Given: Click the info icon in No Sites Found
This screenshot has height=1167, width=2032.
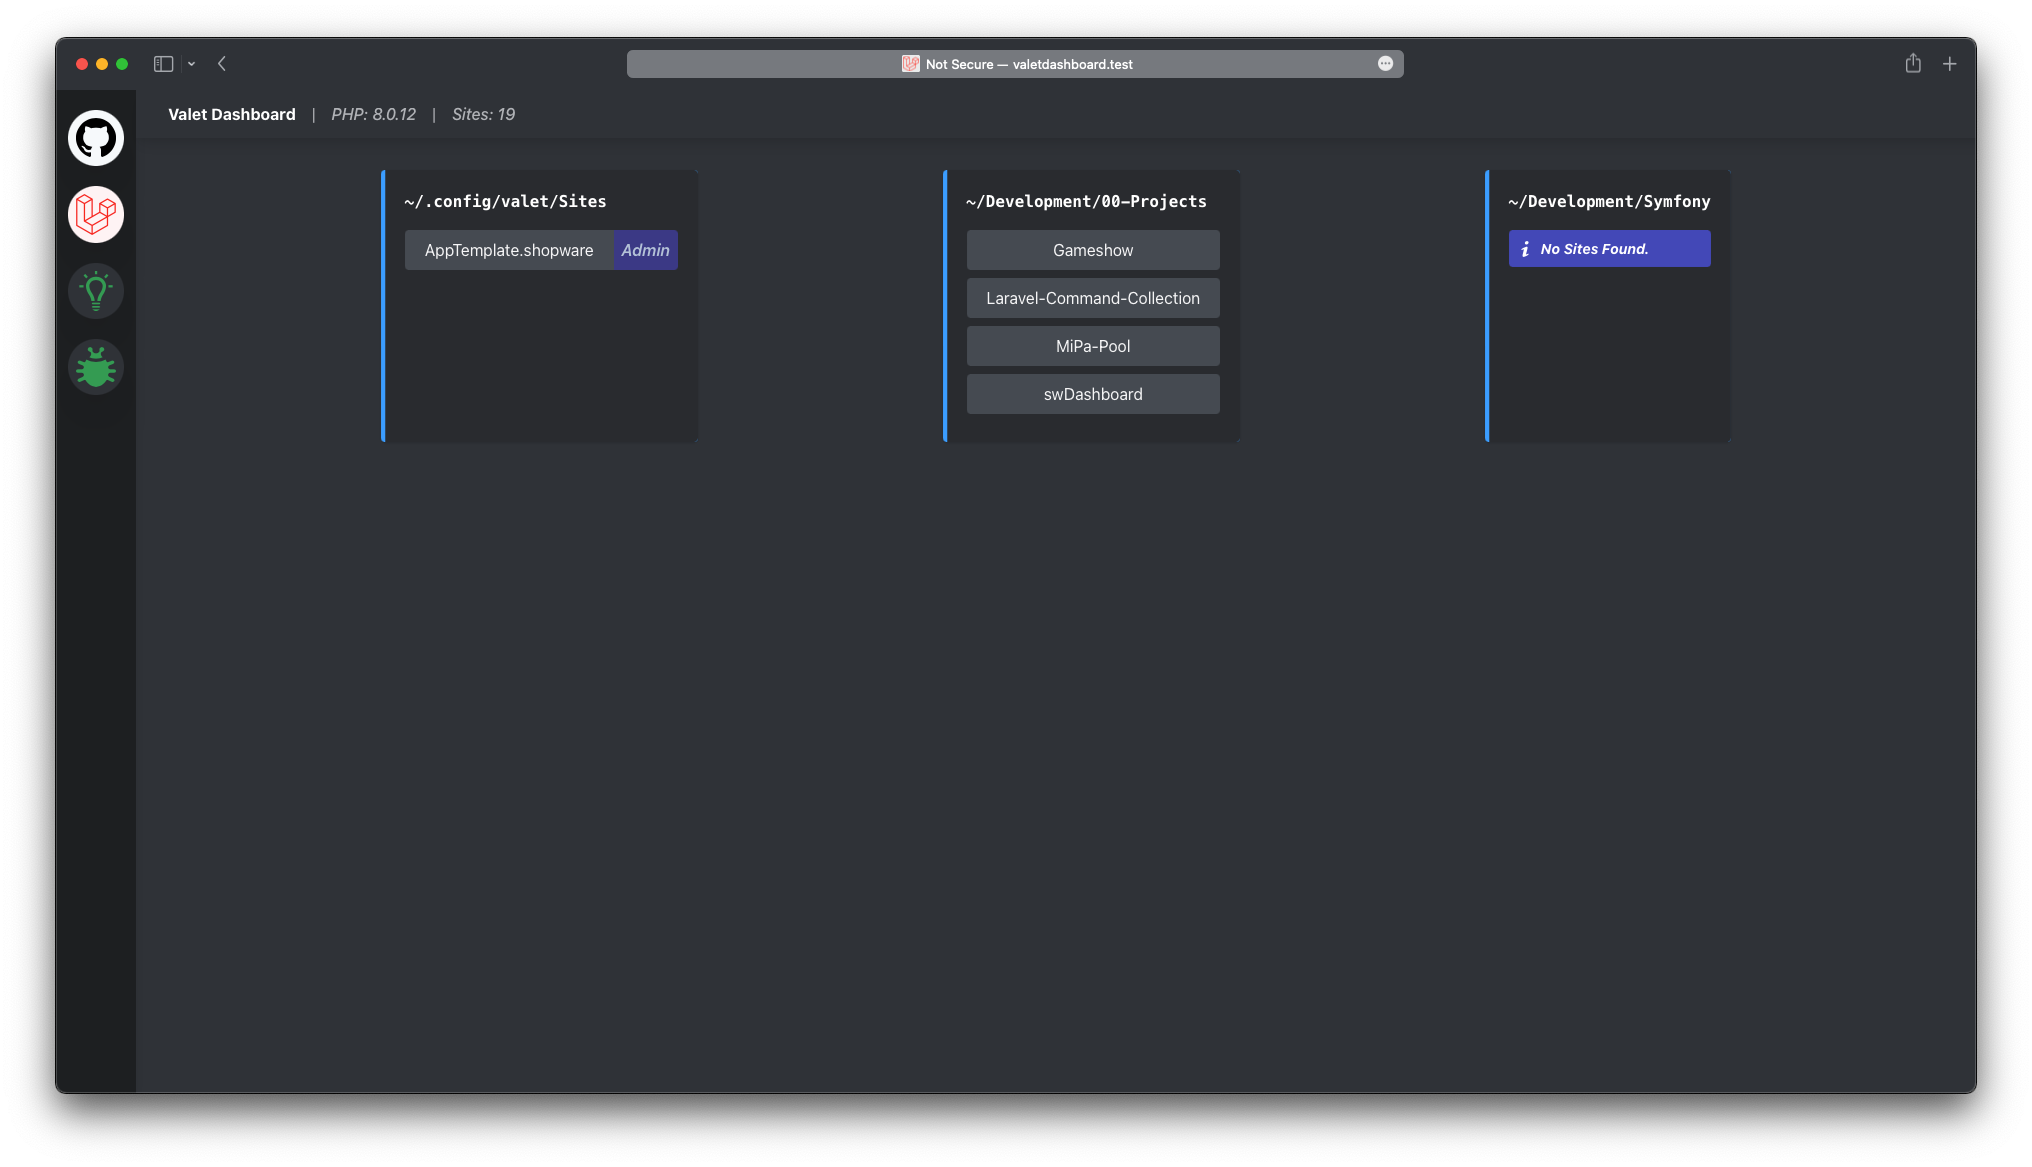Looking at the screenshot, I should tap(1525, 249).
